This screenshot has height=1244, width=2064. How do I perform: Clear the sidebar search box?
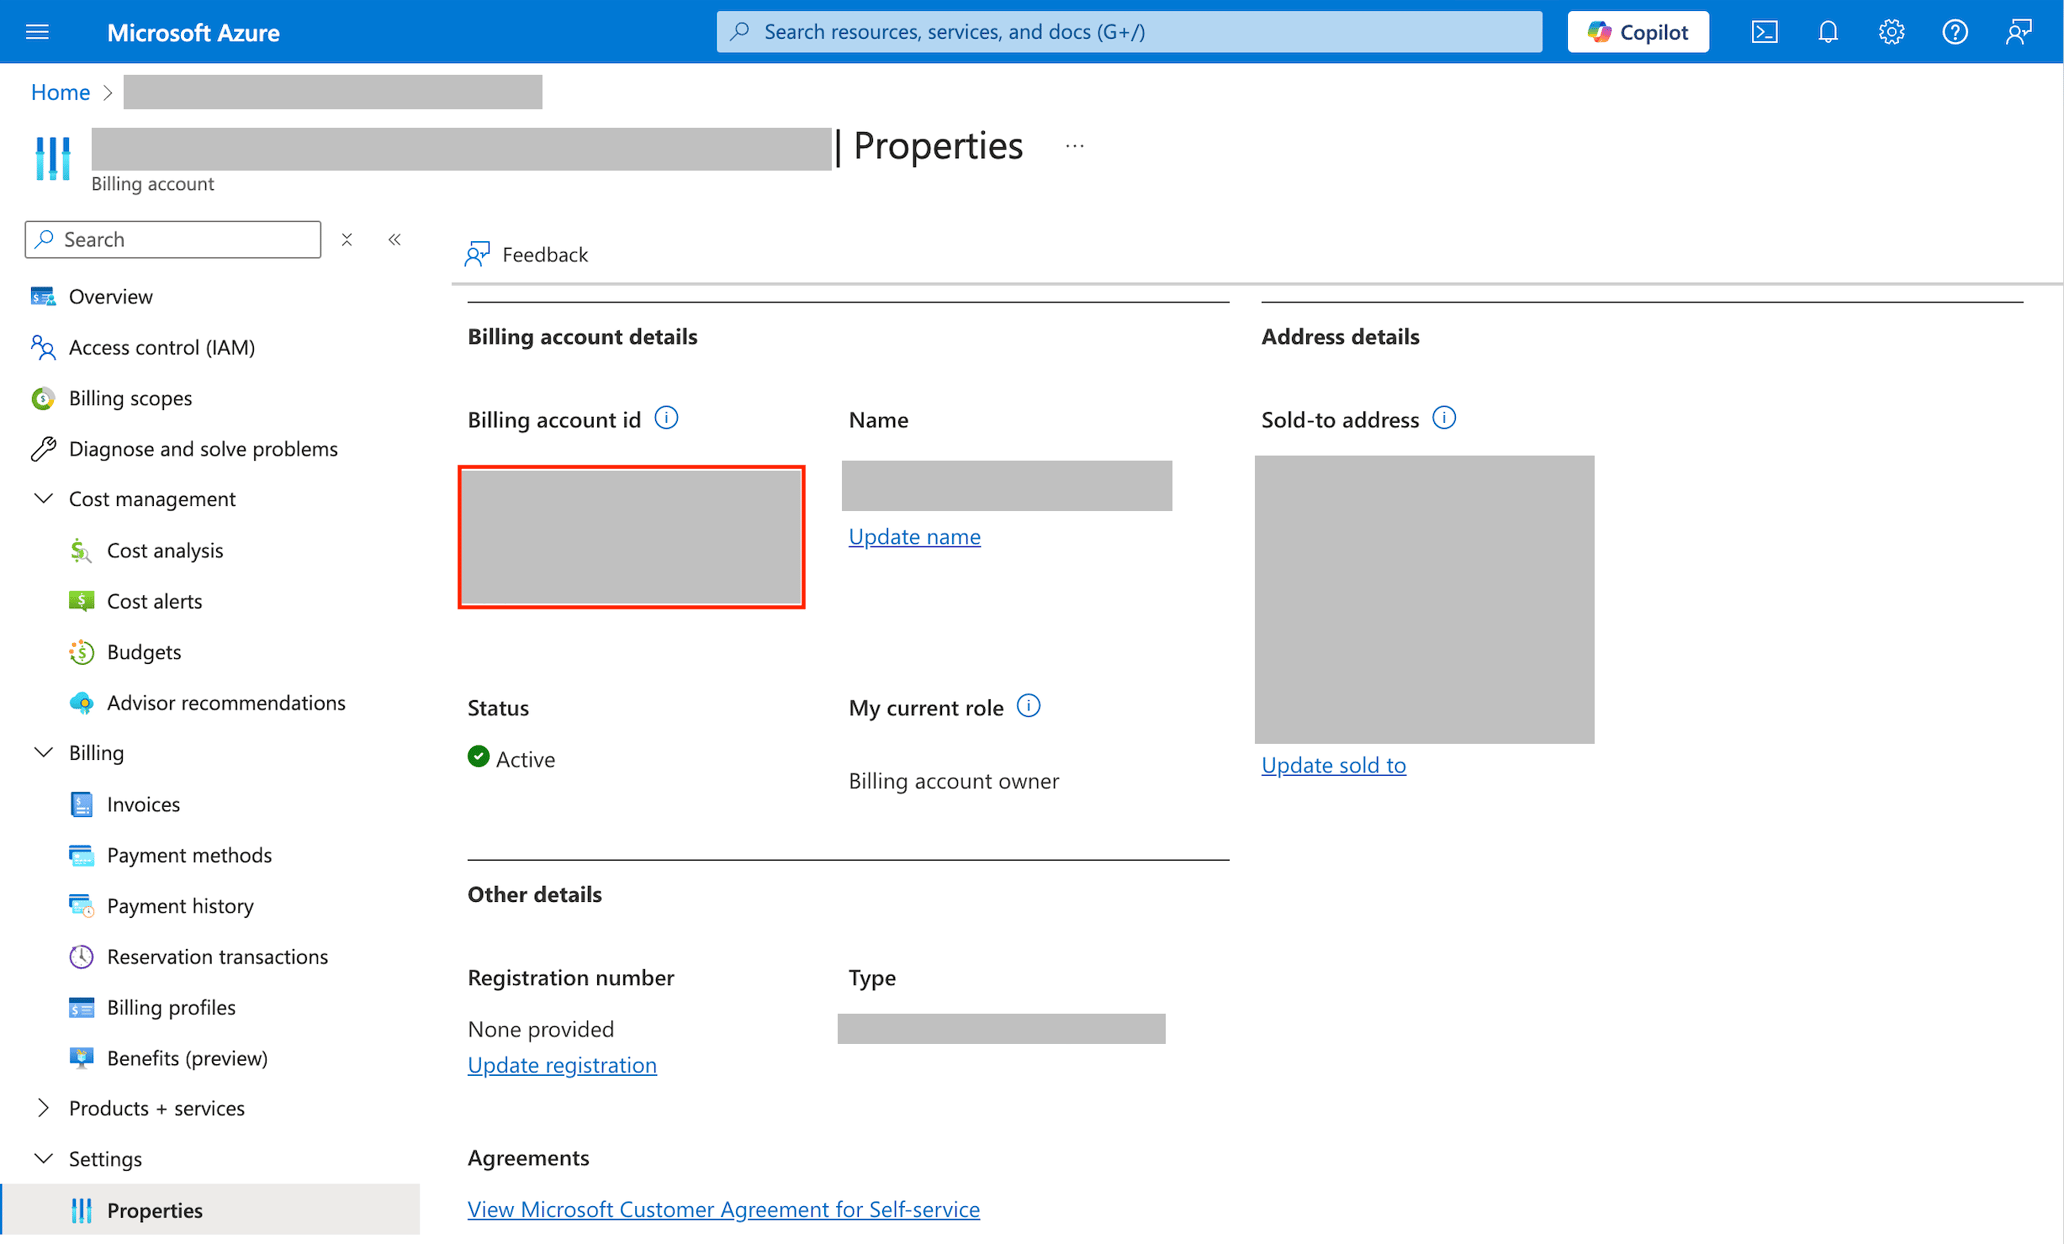(346, 239)
